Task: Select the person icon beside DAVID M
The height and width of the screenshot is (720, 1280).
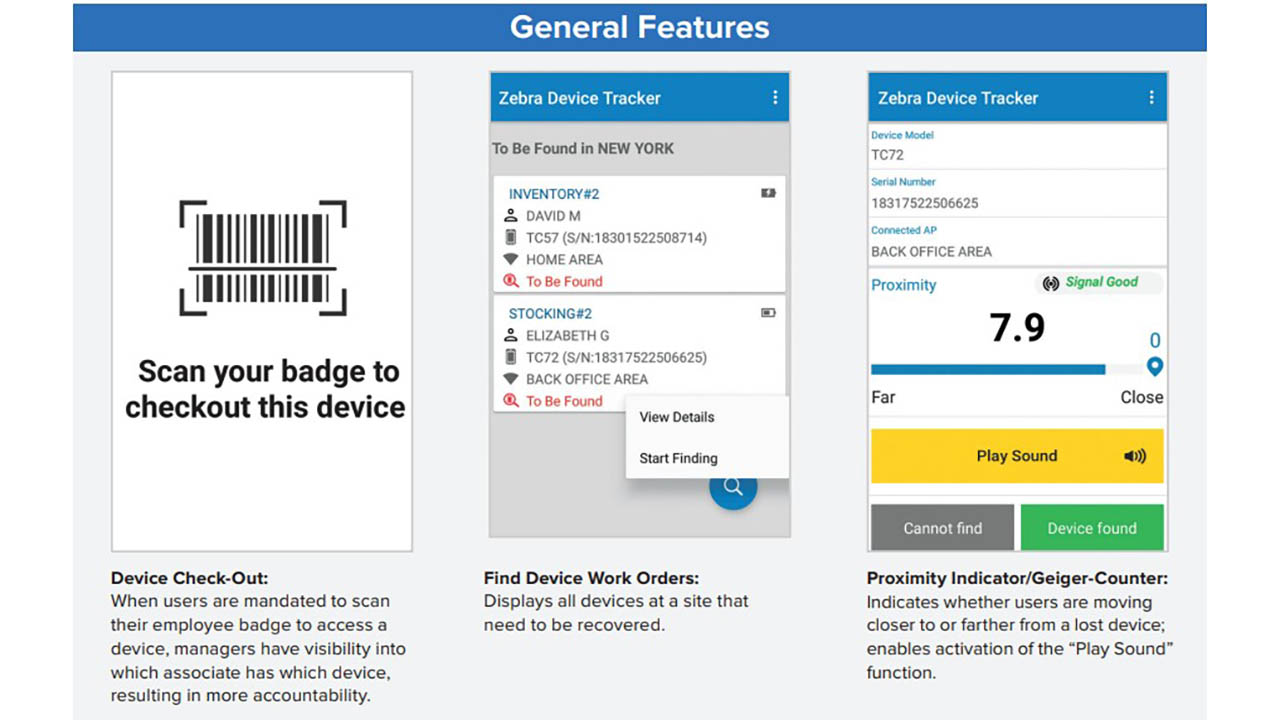Action: tap(511, 216)
